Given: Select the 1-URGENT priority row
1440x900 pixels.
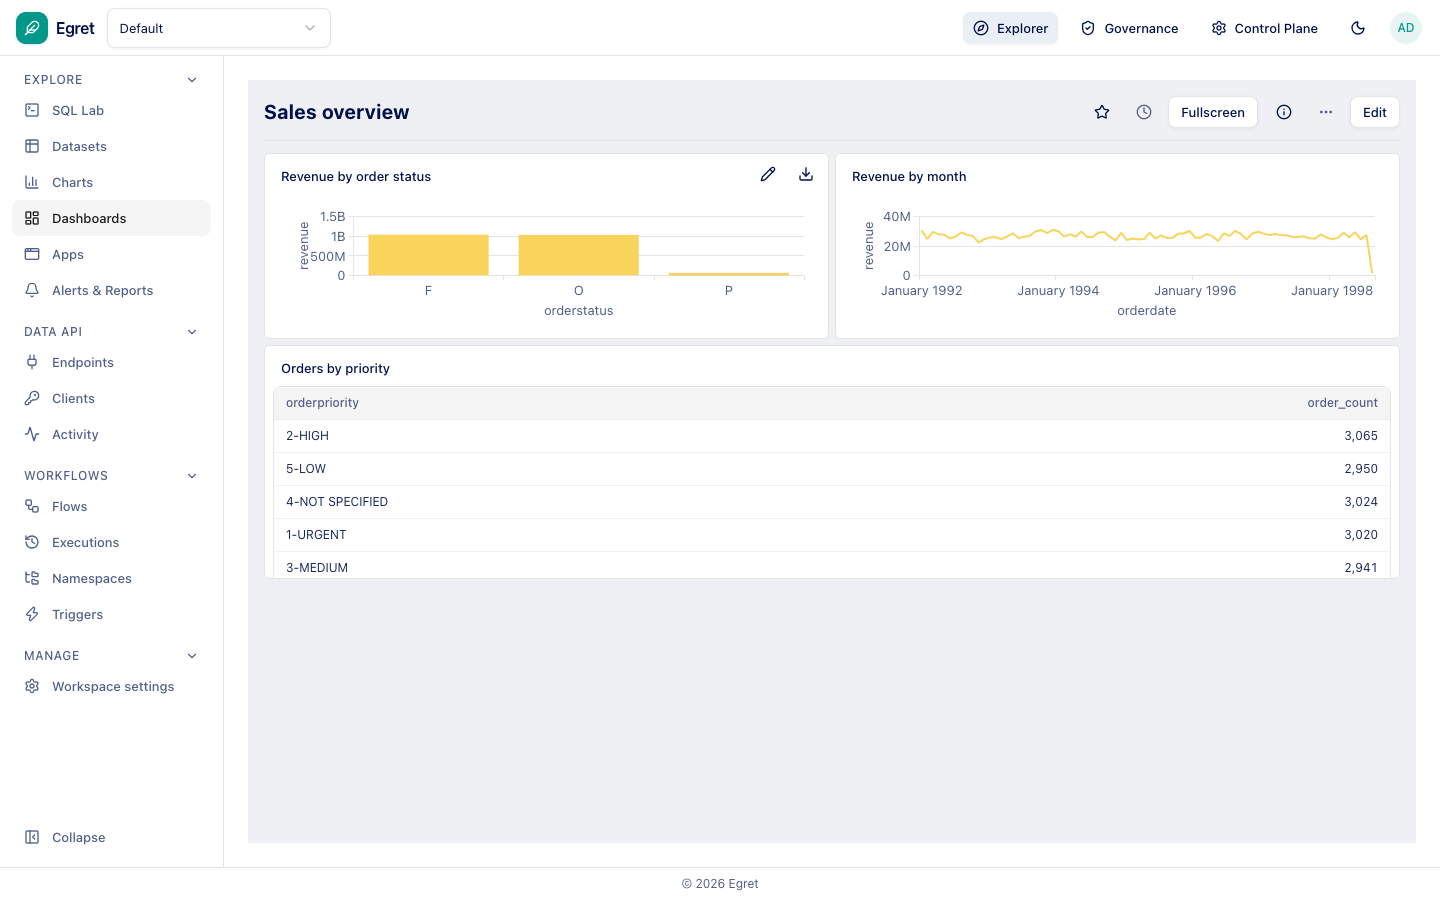Looking at the screenshot, I should [x=832, y=535].
